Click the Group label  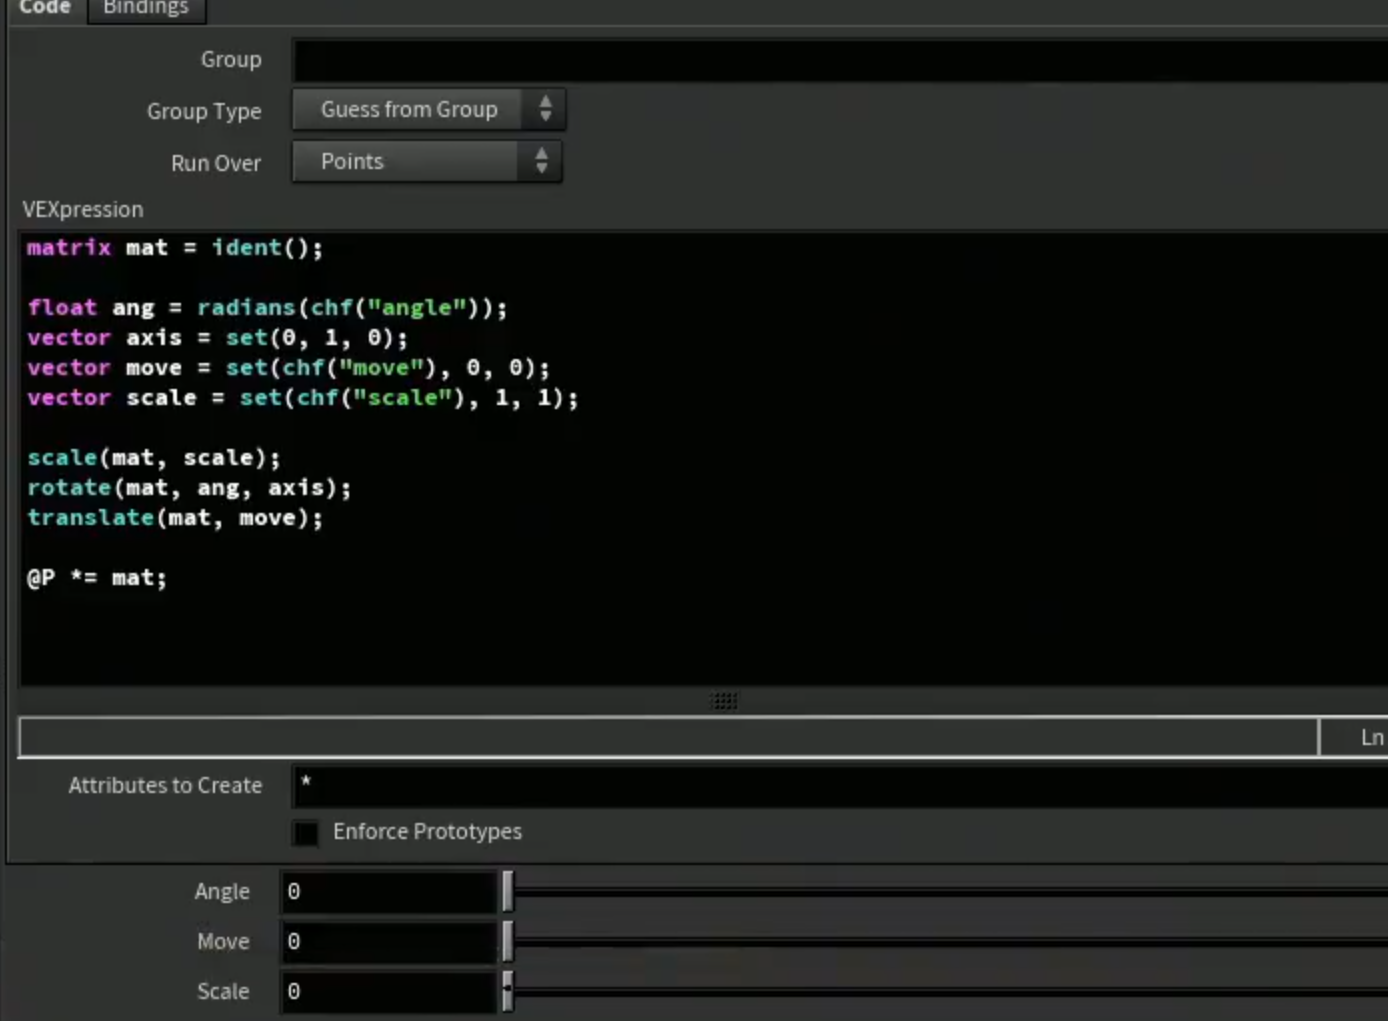tap(231, 60)
